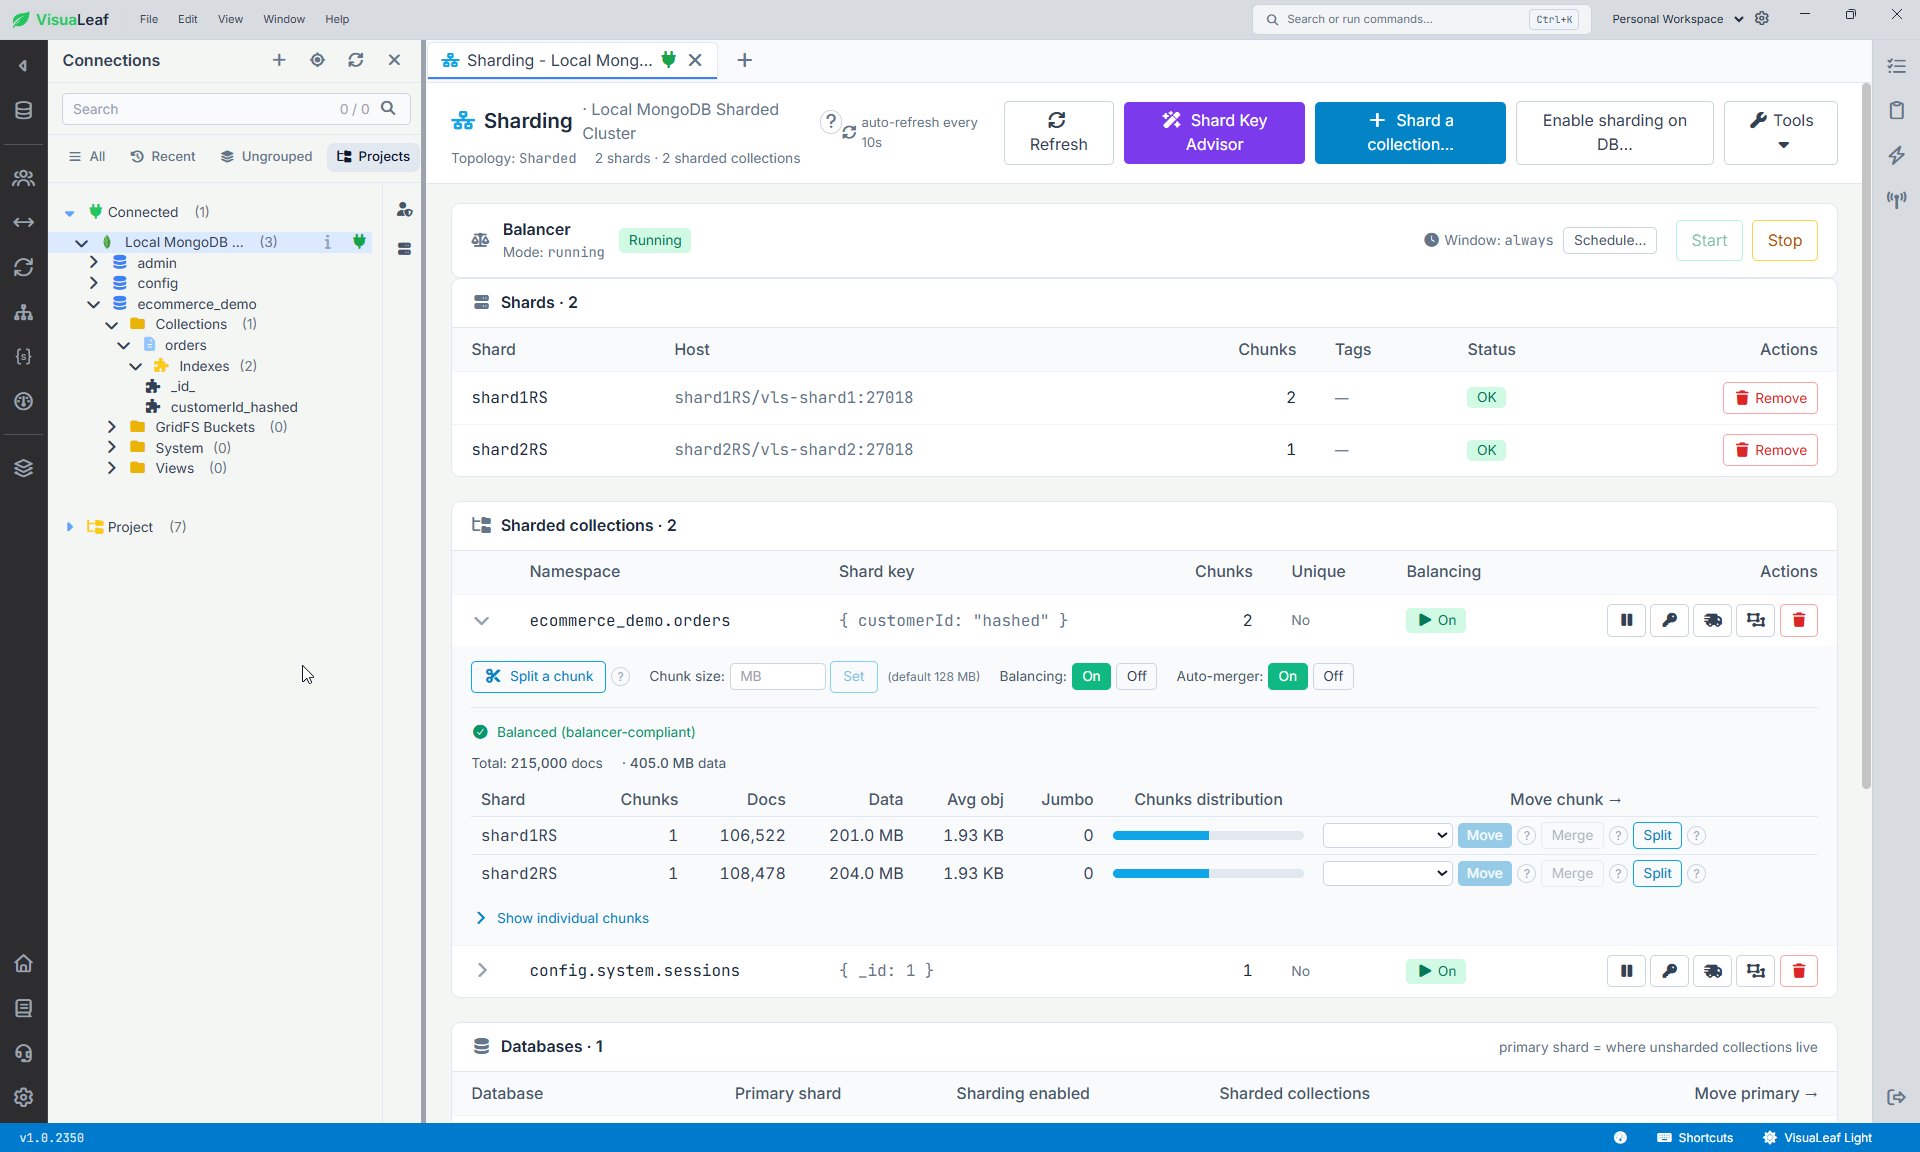This screenshot has width=1920, height=1152.
Task: Open workspace settings gear in title bar
Action: click(1762, 19)
